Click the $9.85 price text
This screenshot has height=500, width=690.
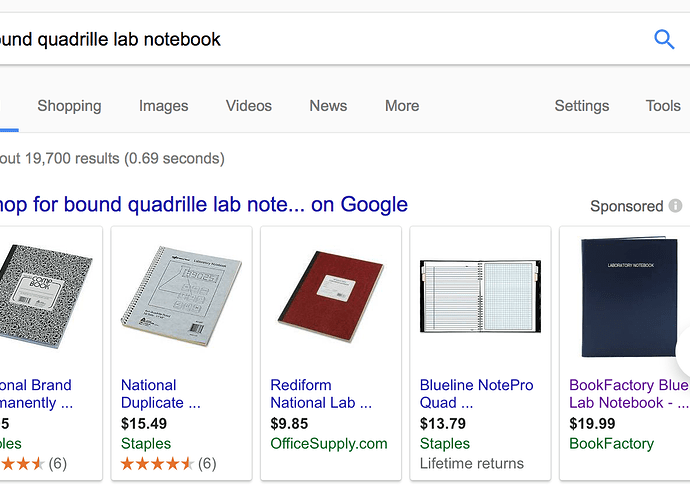[289, 423]
